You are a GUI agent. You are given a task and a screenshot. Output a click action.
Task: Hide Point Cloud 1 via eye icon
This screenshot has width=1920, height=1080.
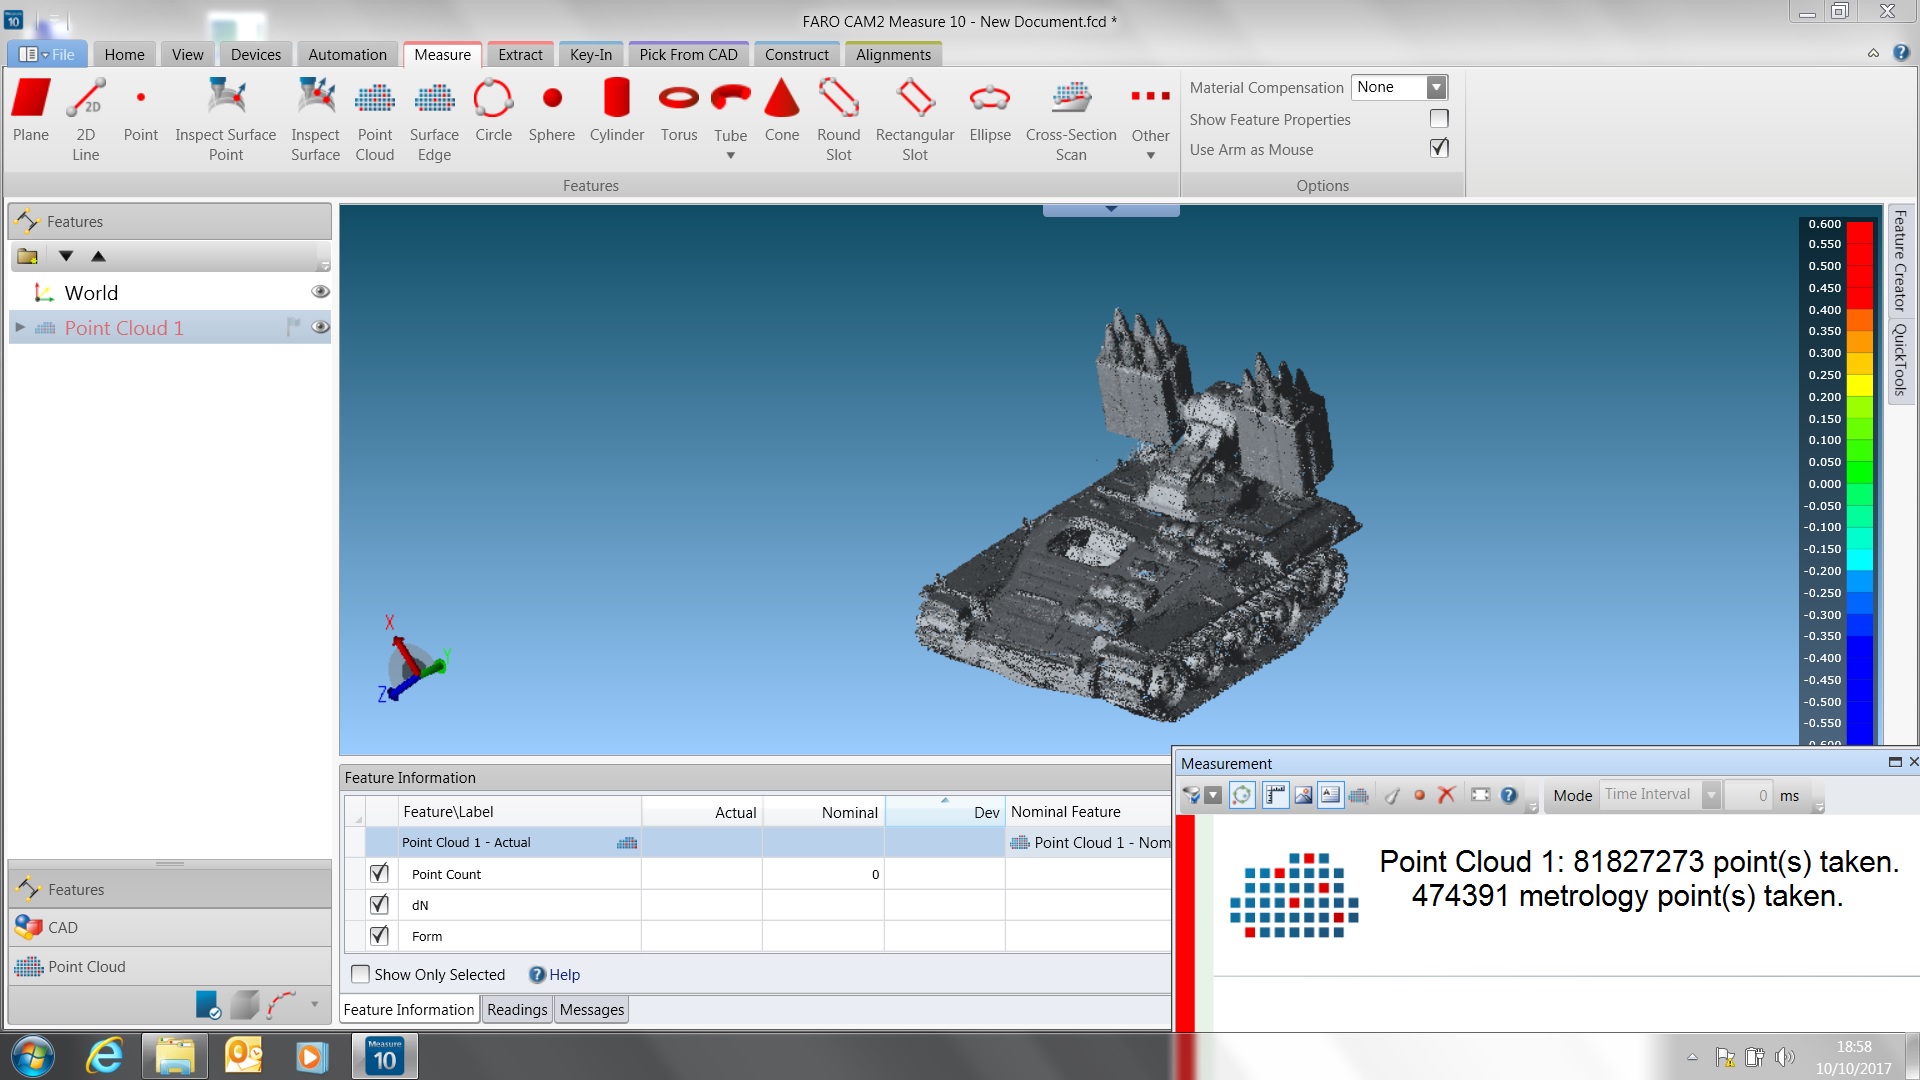pyautogui.click(x=320, y=327)
